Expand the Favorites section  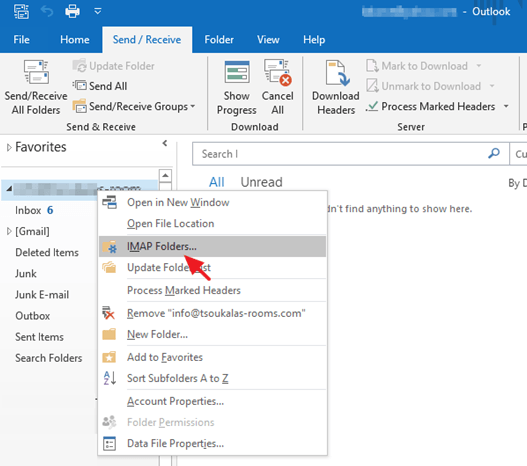click(x=9, y=147)
